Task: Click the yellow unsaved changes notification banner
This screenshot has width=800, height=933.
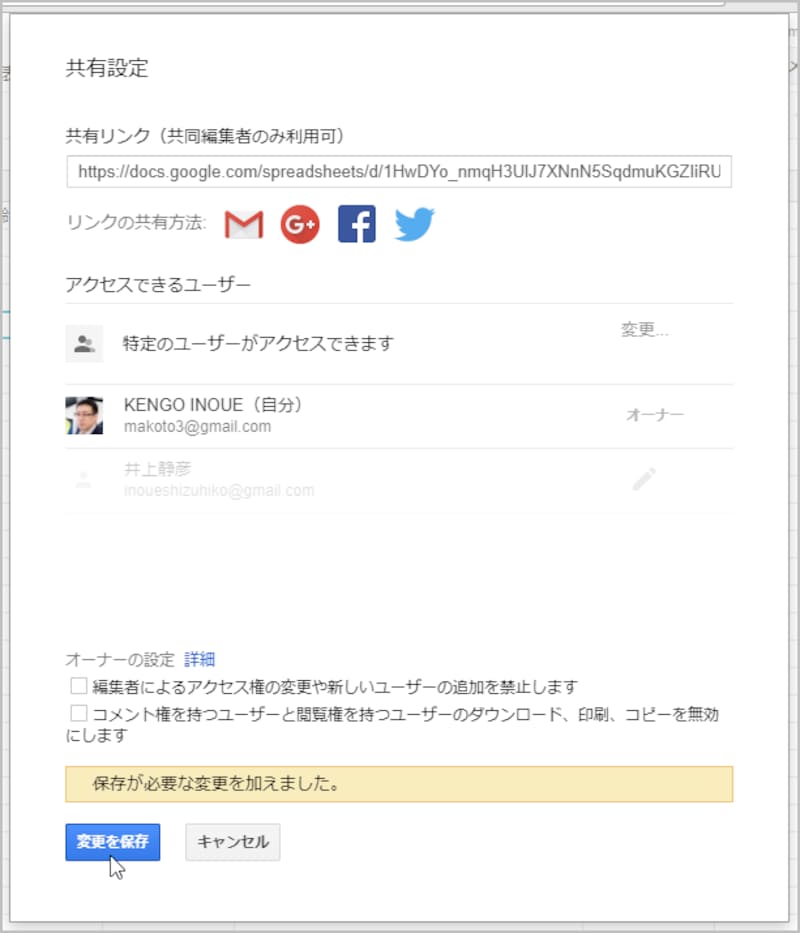Action: point(400,784)
